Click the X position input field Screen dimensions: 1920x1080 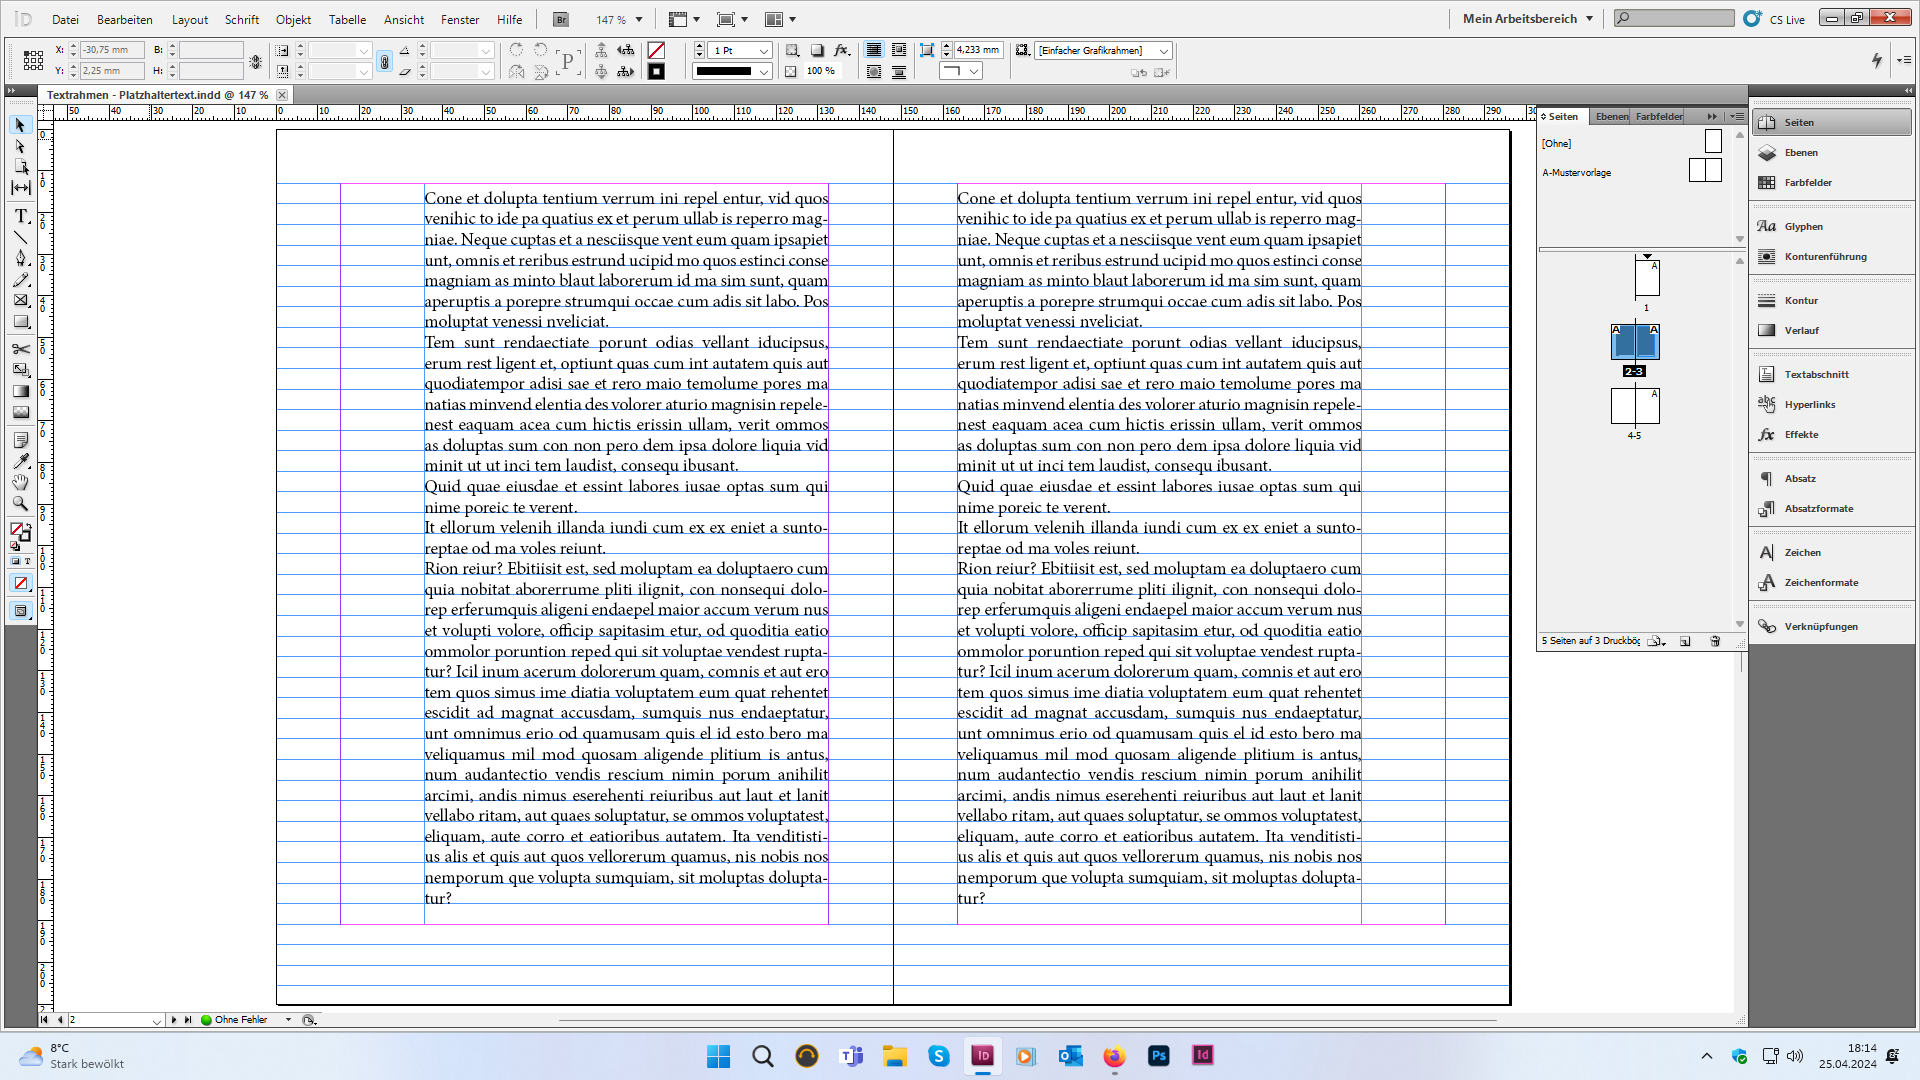112,50
